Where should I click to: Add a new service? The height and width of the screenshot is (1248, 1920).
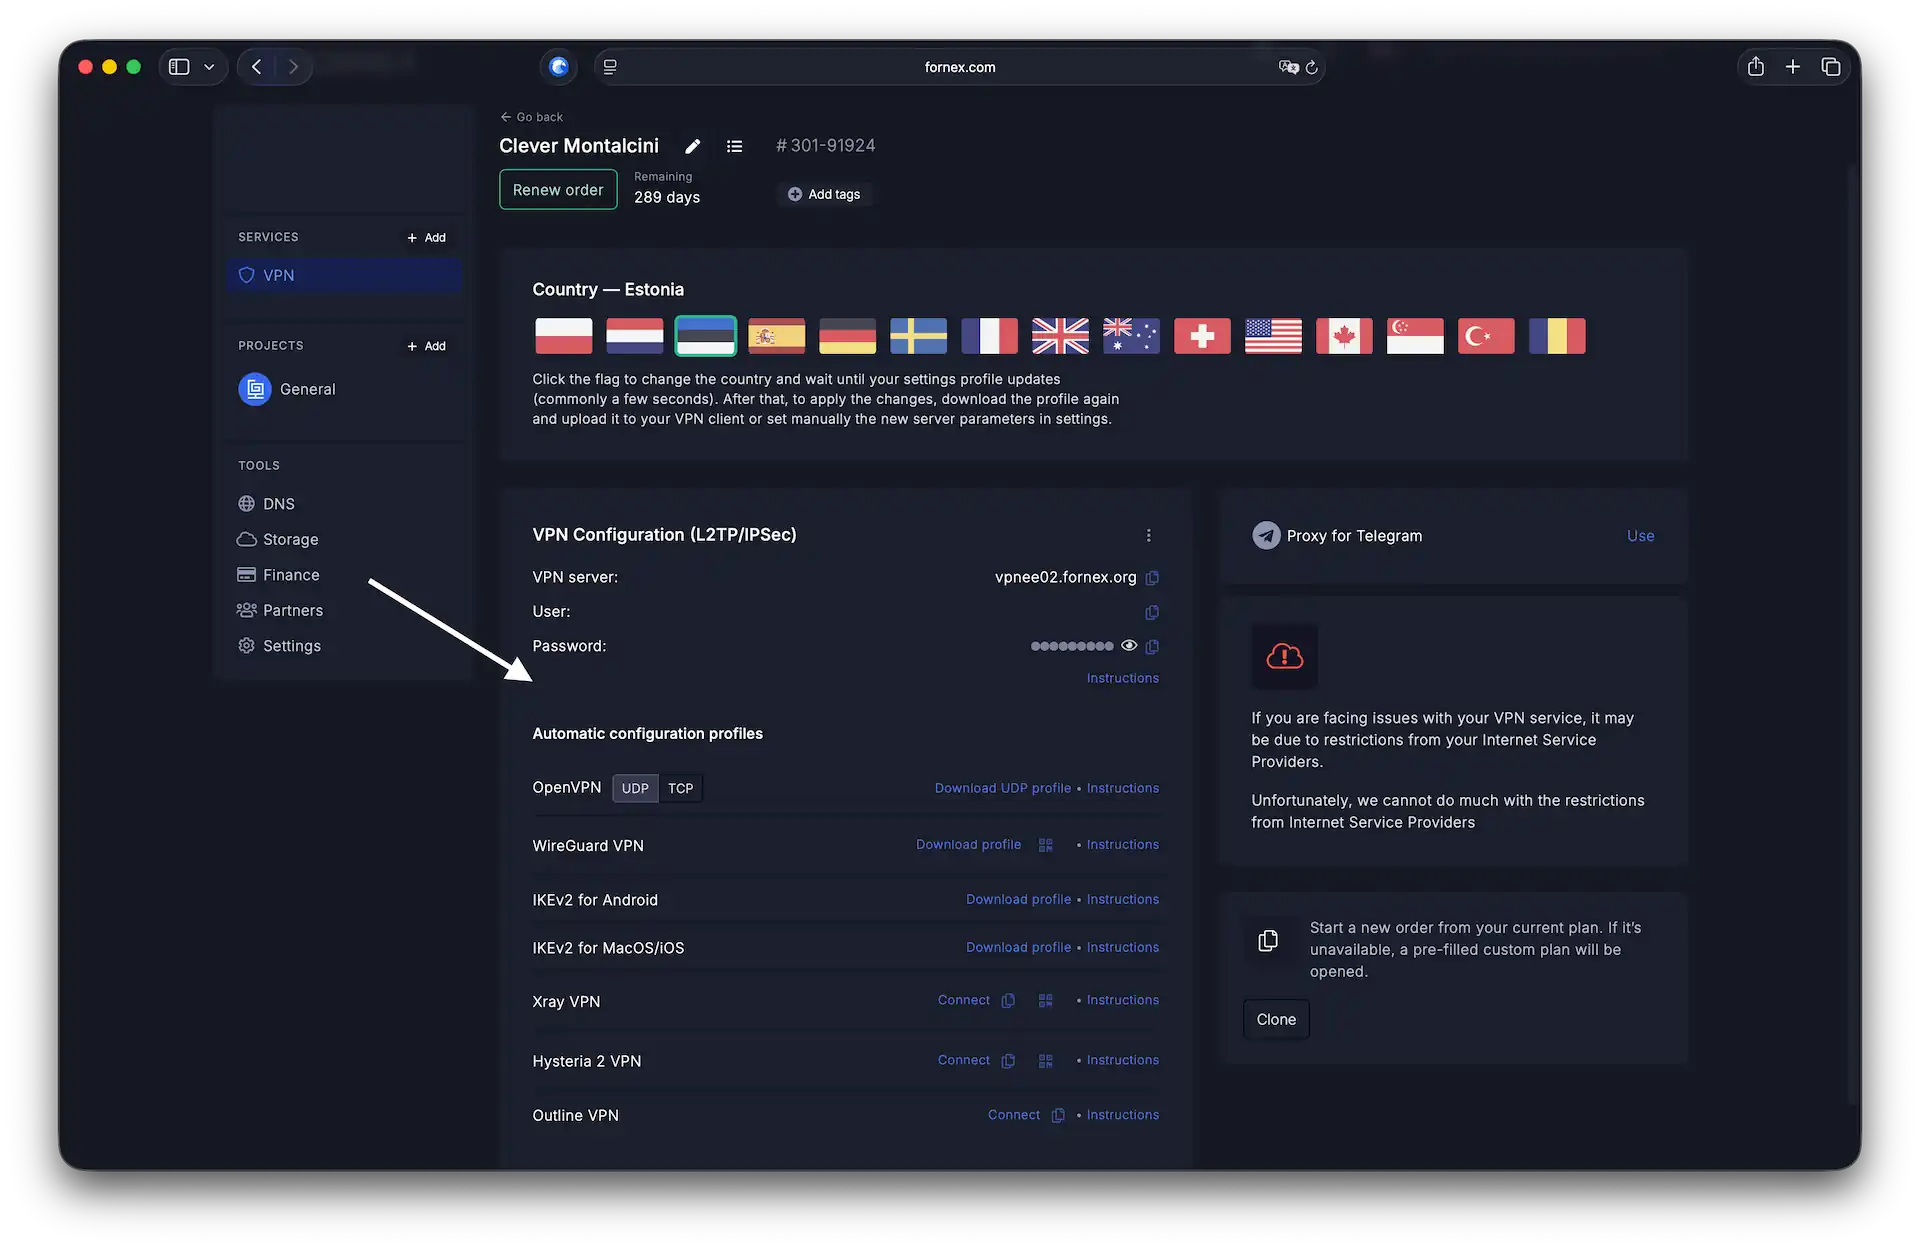[427, 238]
